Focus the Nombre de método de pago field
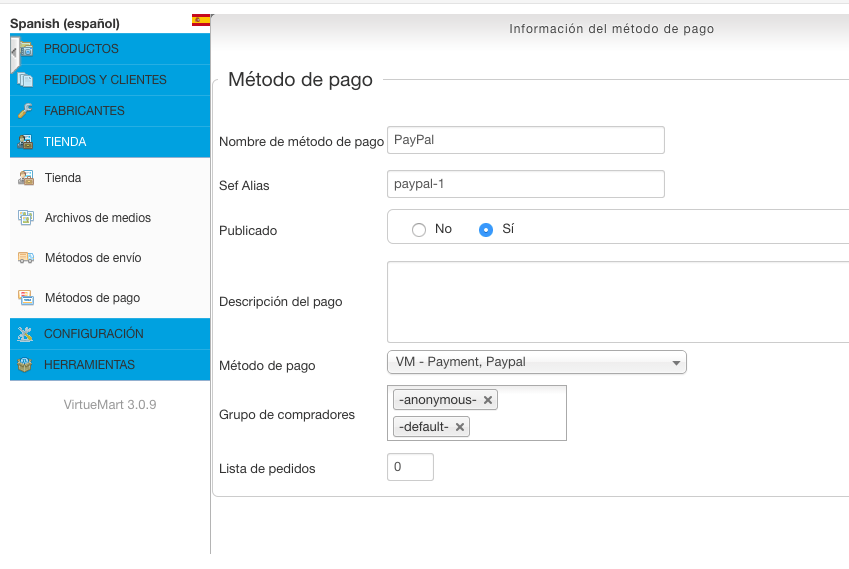The height and width of the screenshot is (569, 849). point(526,140)
